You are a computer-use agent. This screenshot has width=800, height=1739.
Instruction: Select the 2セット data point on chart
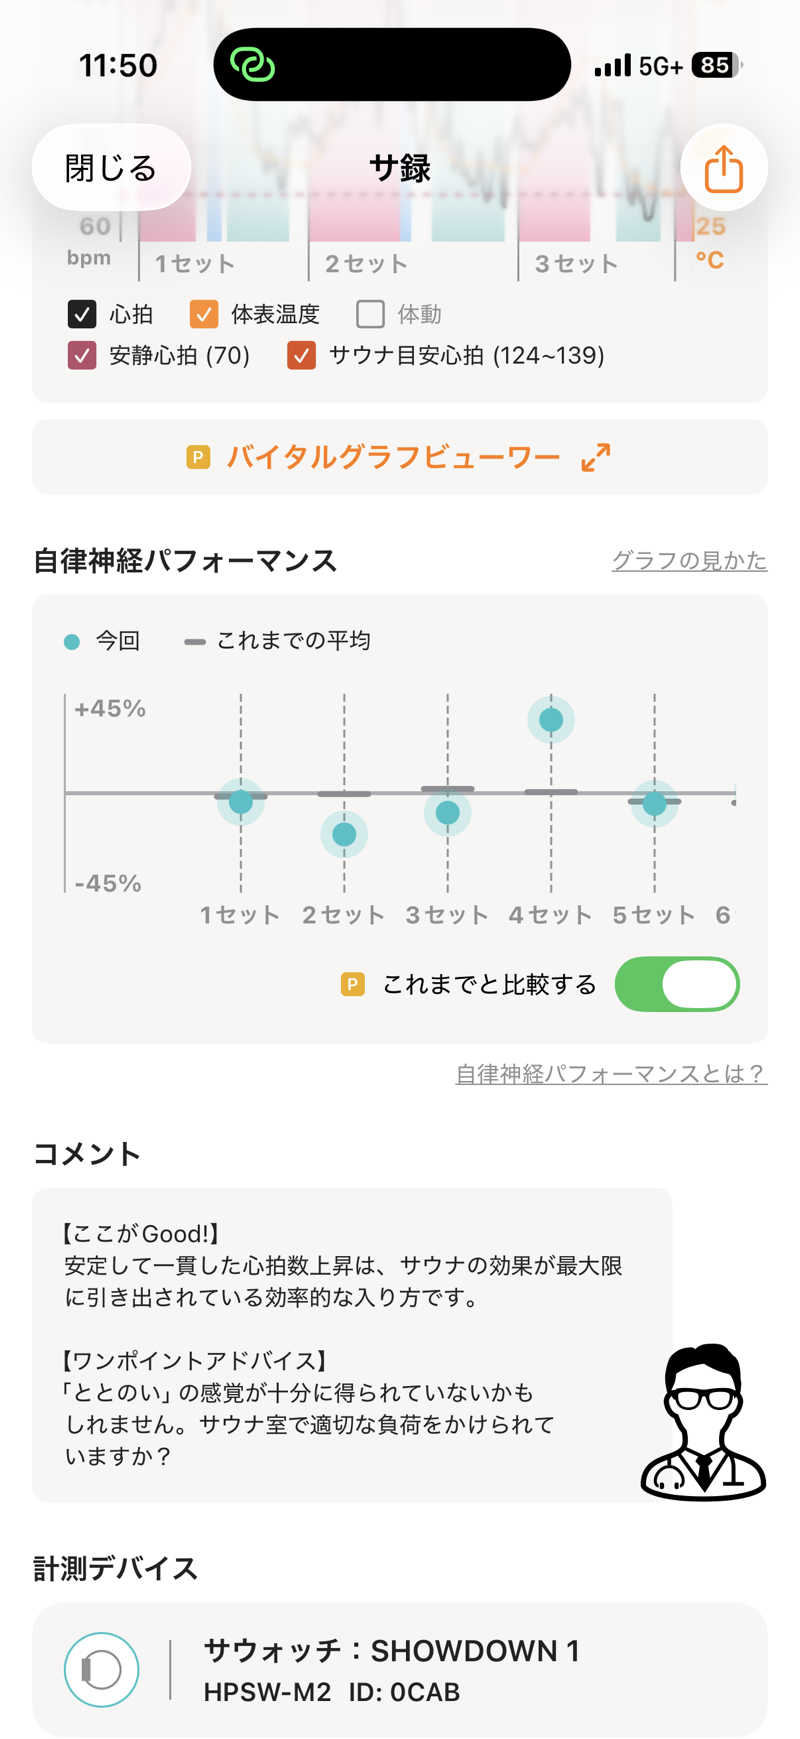(344, 834)
